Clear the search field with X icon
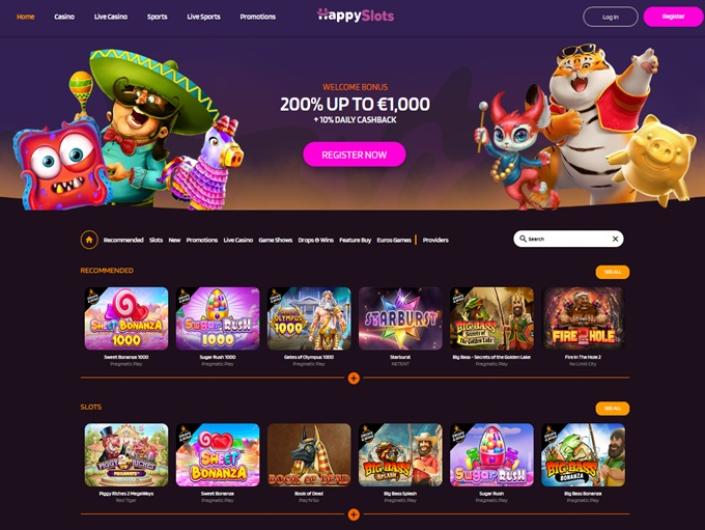This screenshot has width=705, height=530. 615,239
